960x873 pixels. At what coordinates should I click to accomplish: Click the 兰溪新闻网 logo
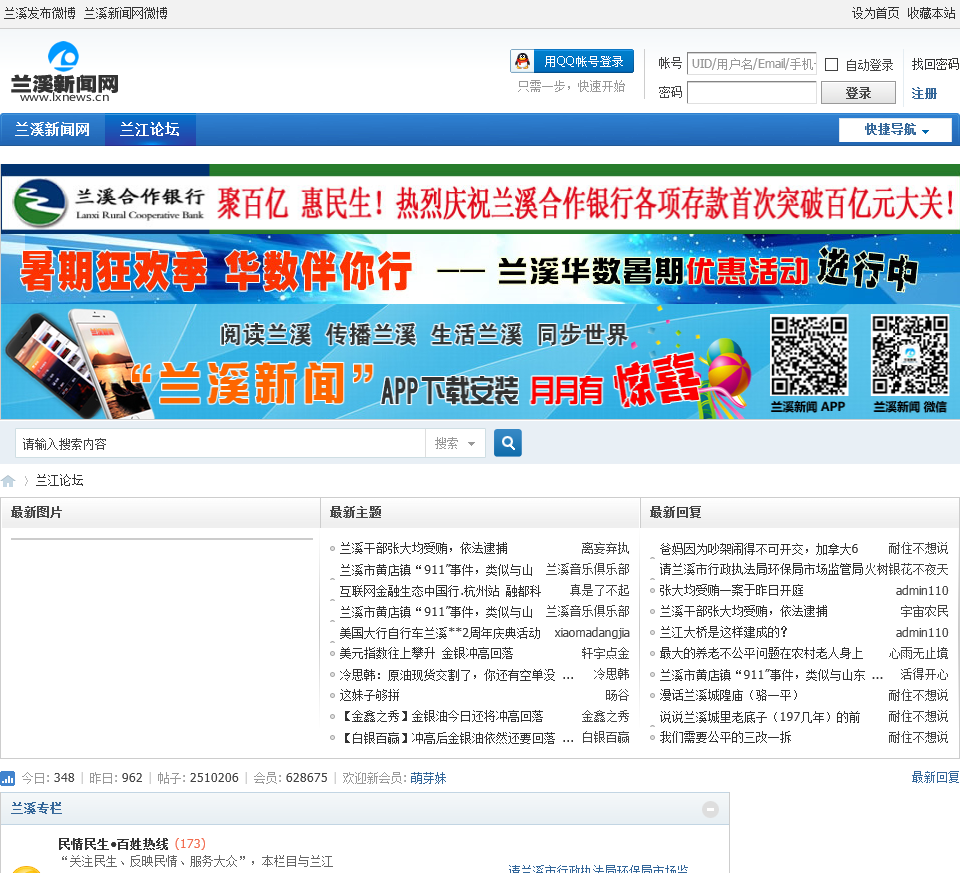[x=64, y=72]
